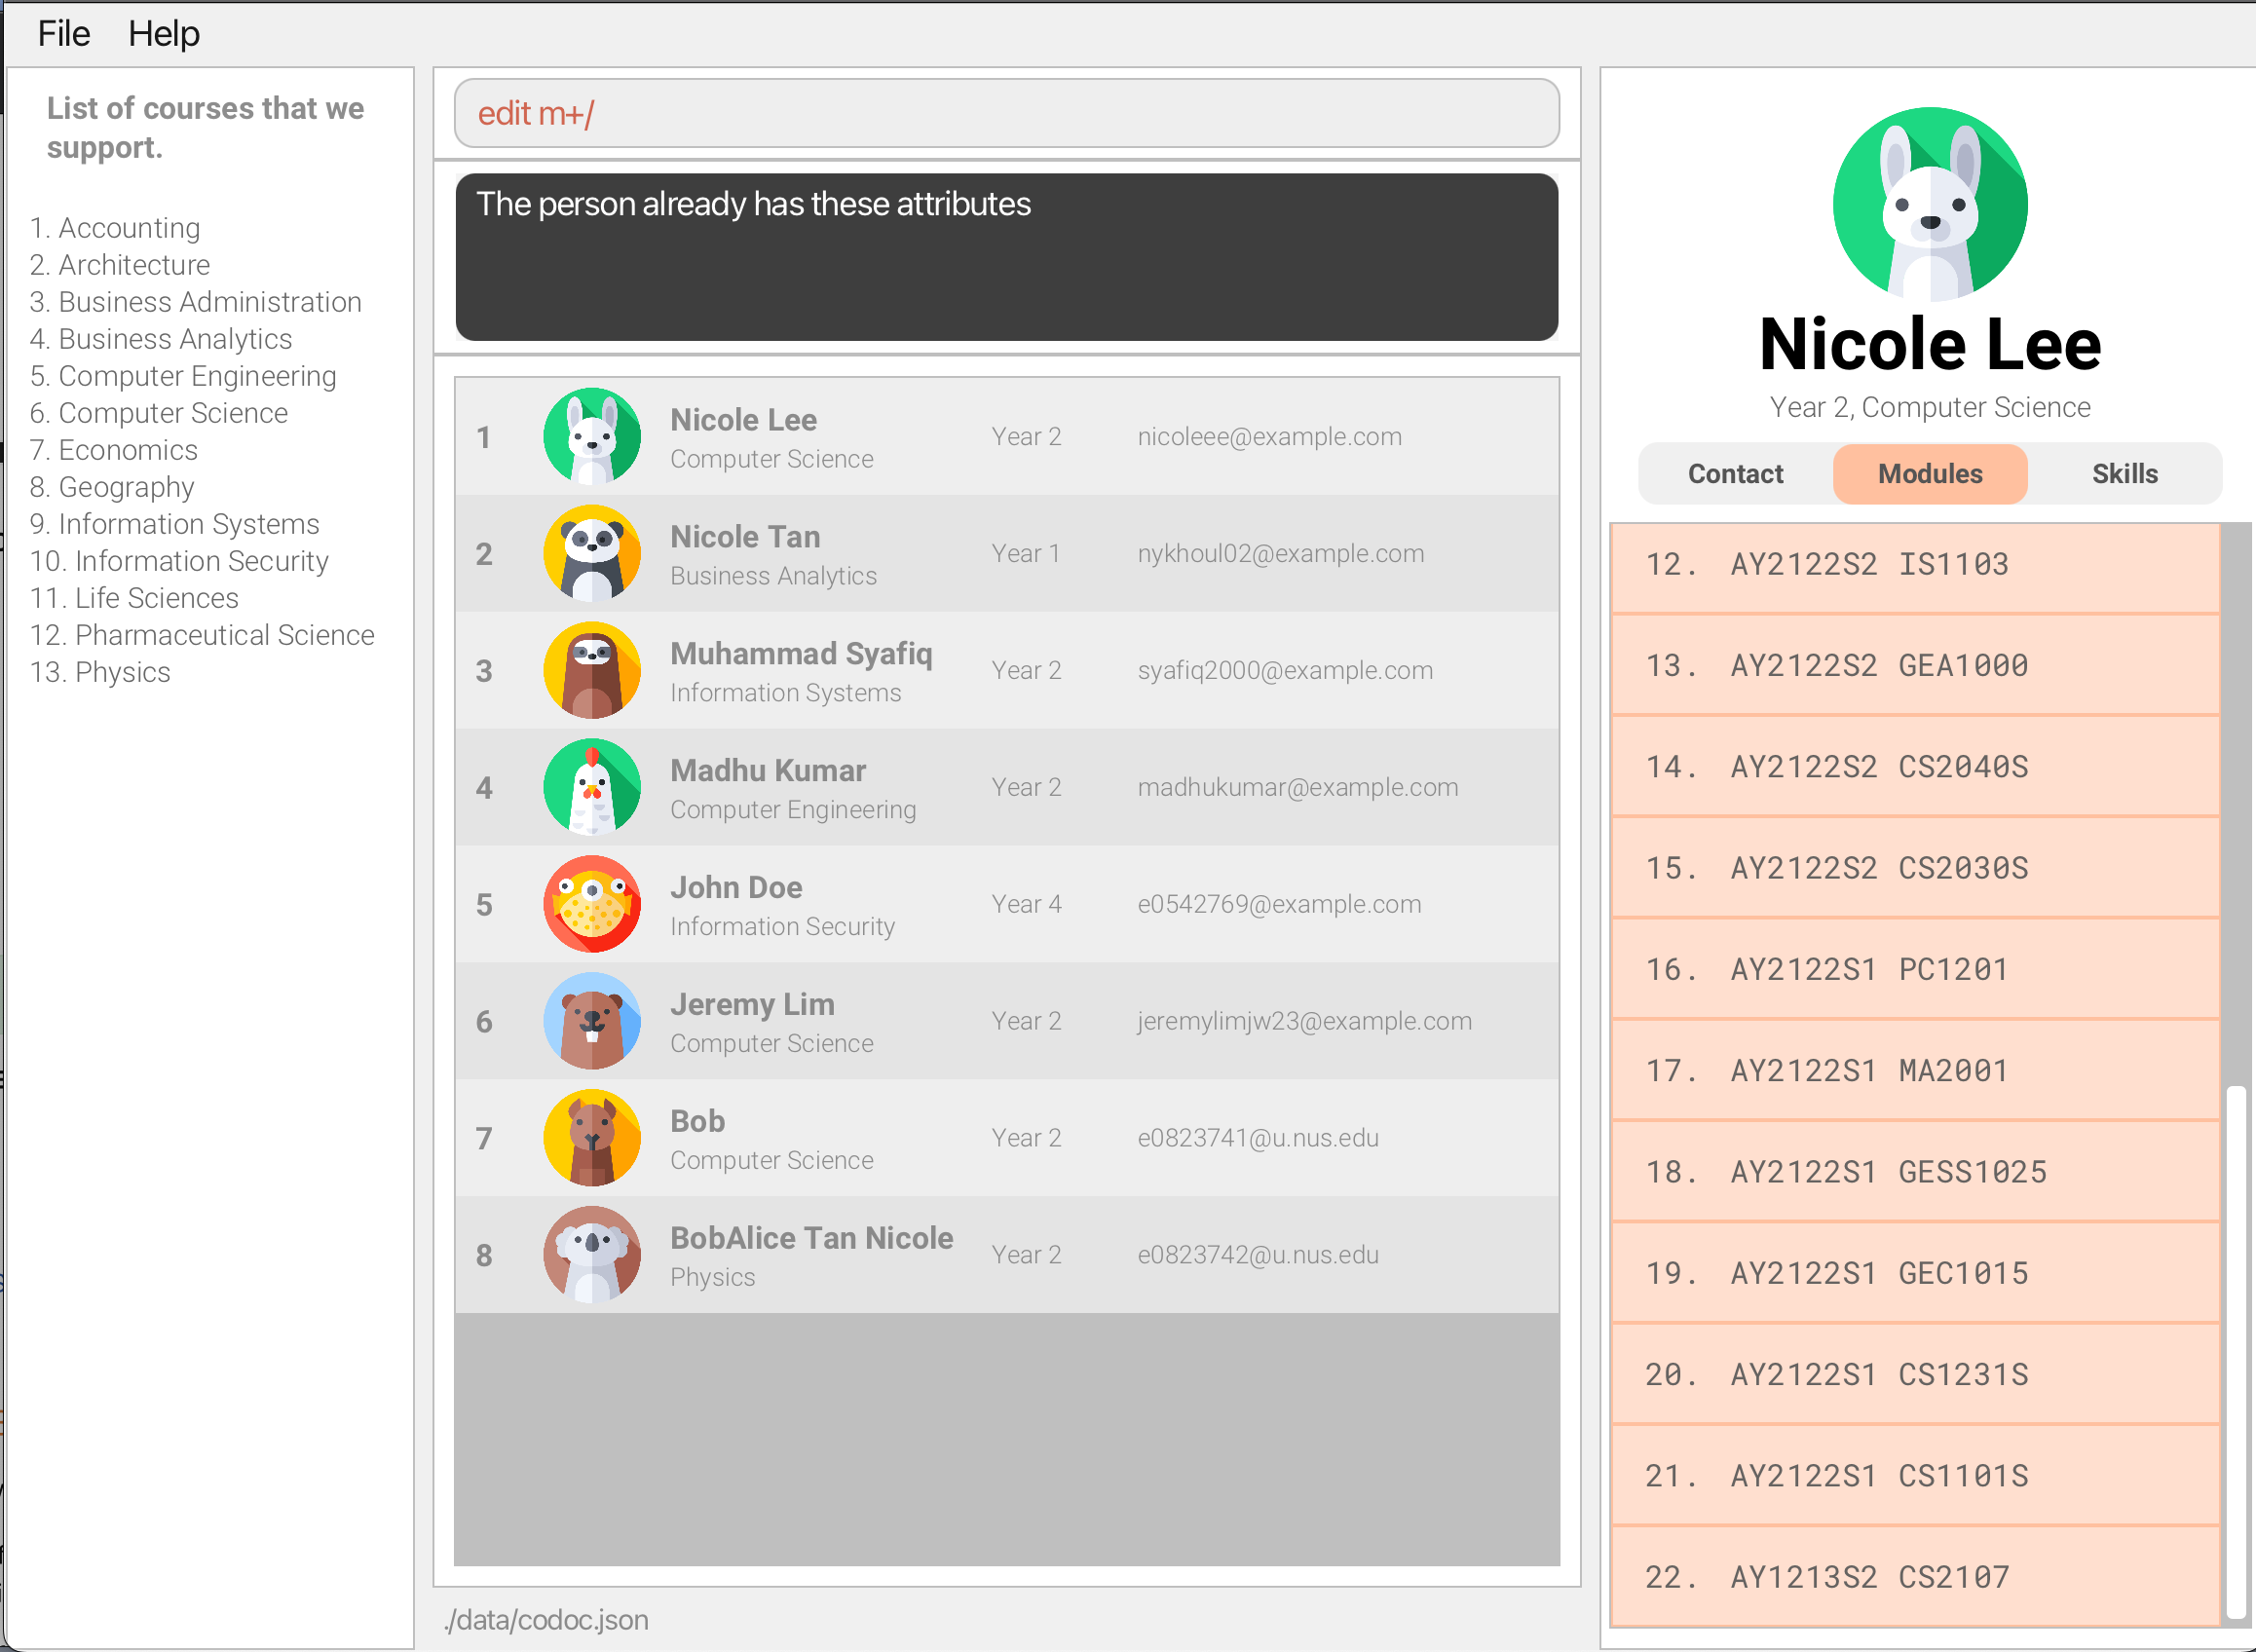The width and height of the screenshot is (2256, 1652).
Task: Click BobAlice Tan Nicole's koala avatar
Action: coord(592,1254)
